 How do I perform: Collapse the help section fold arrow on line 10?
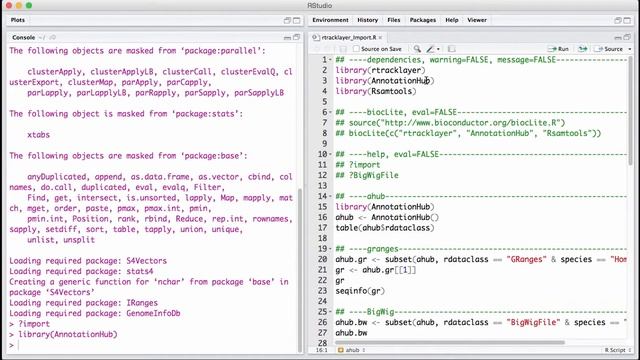(331, 154)
